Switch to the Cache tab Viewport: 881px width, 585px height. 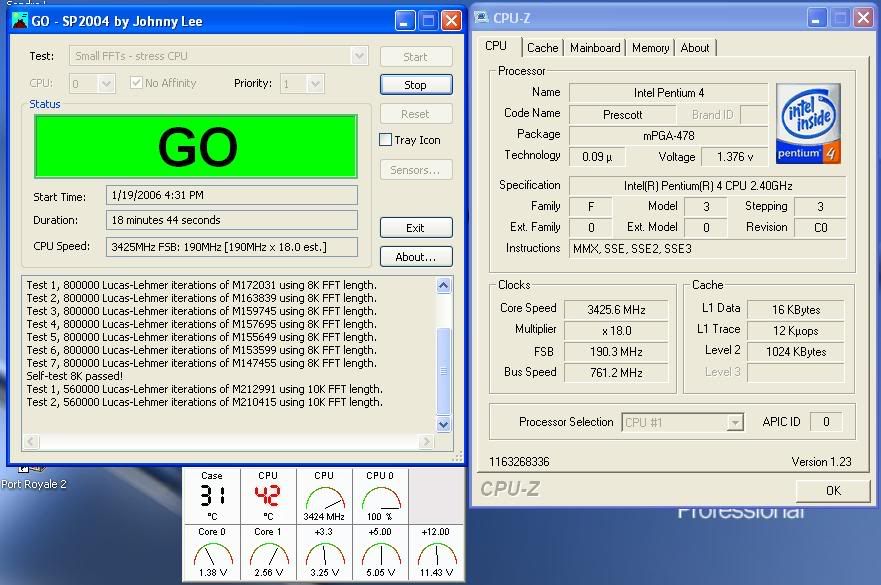click(x=543, y=48)
